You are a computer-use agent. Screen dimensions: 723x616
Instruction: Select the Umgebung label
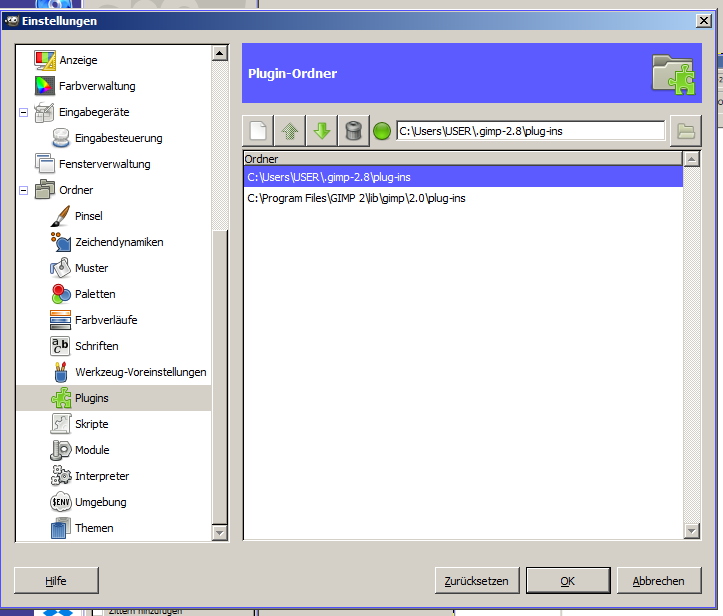pos(101,502)
